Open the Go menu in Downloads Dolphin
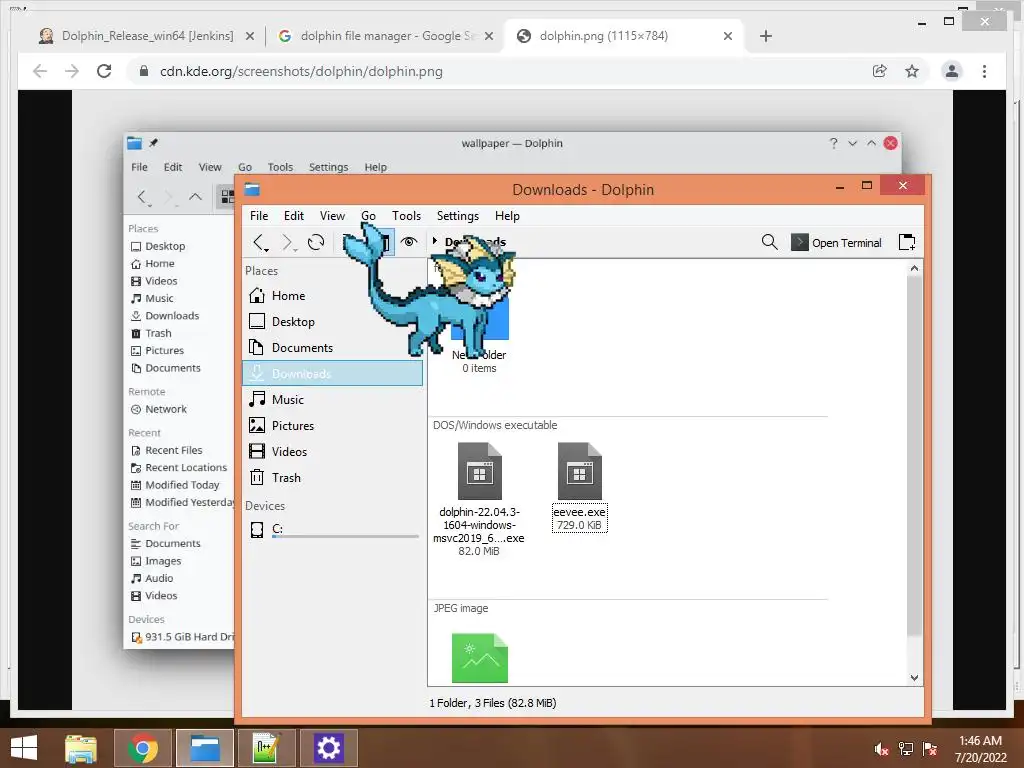The height and width of the screenshot is (768, 1024). [x=368, y=216]
